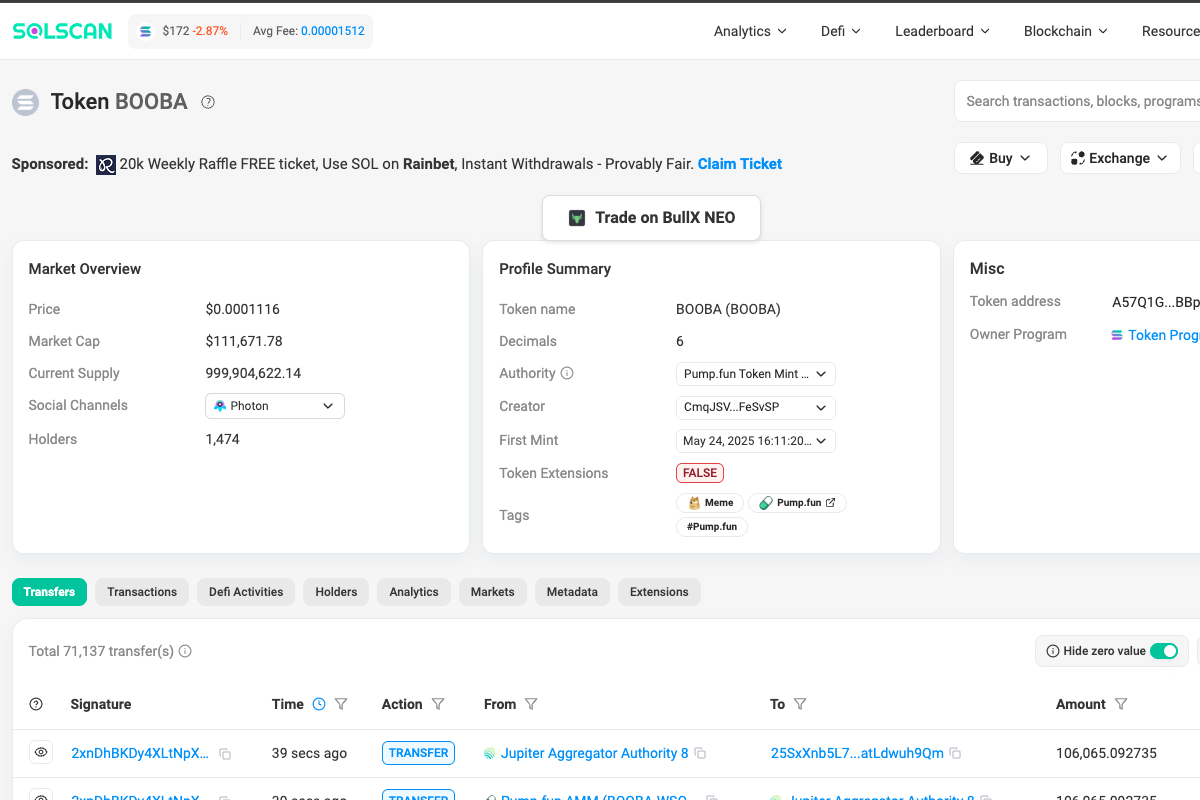Image resolution: width=1200 pixels, height=800 pixels.
Task: Toggle the Hide zero value switch
Action: pos(1164,651)
